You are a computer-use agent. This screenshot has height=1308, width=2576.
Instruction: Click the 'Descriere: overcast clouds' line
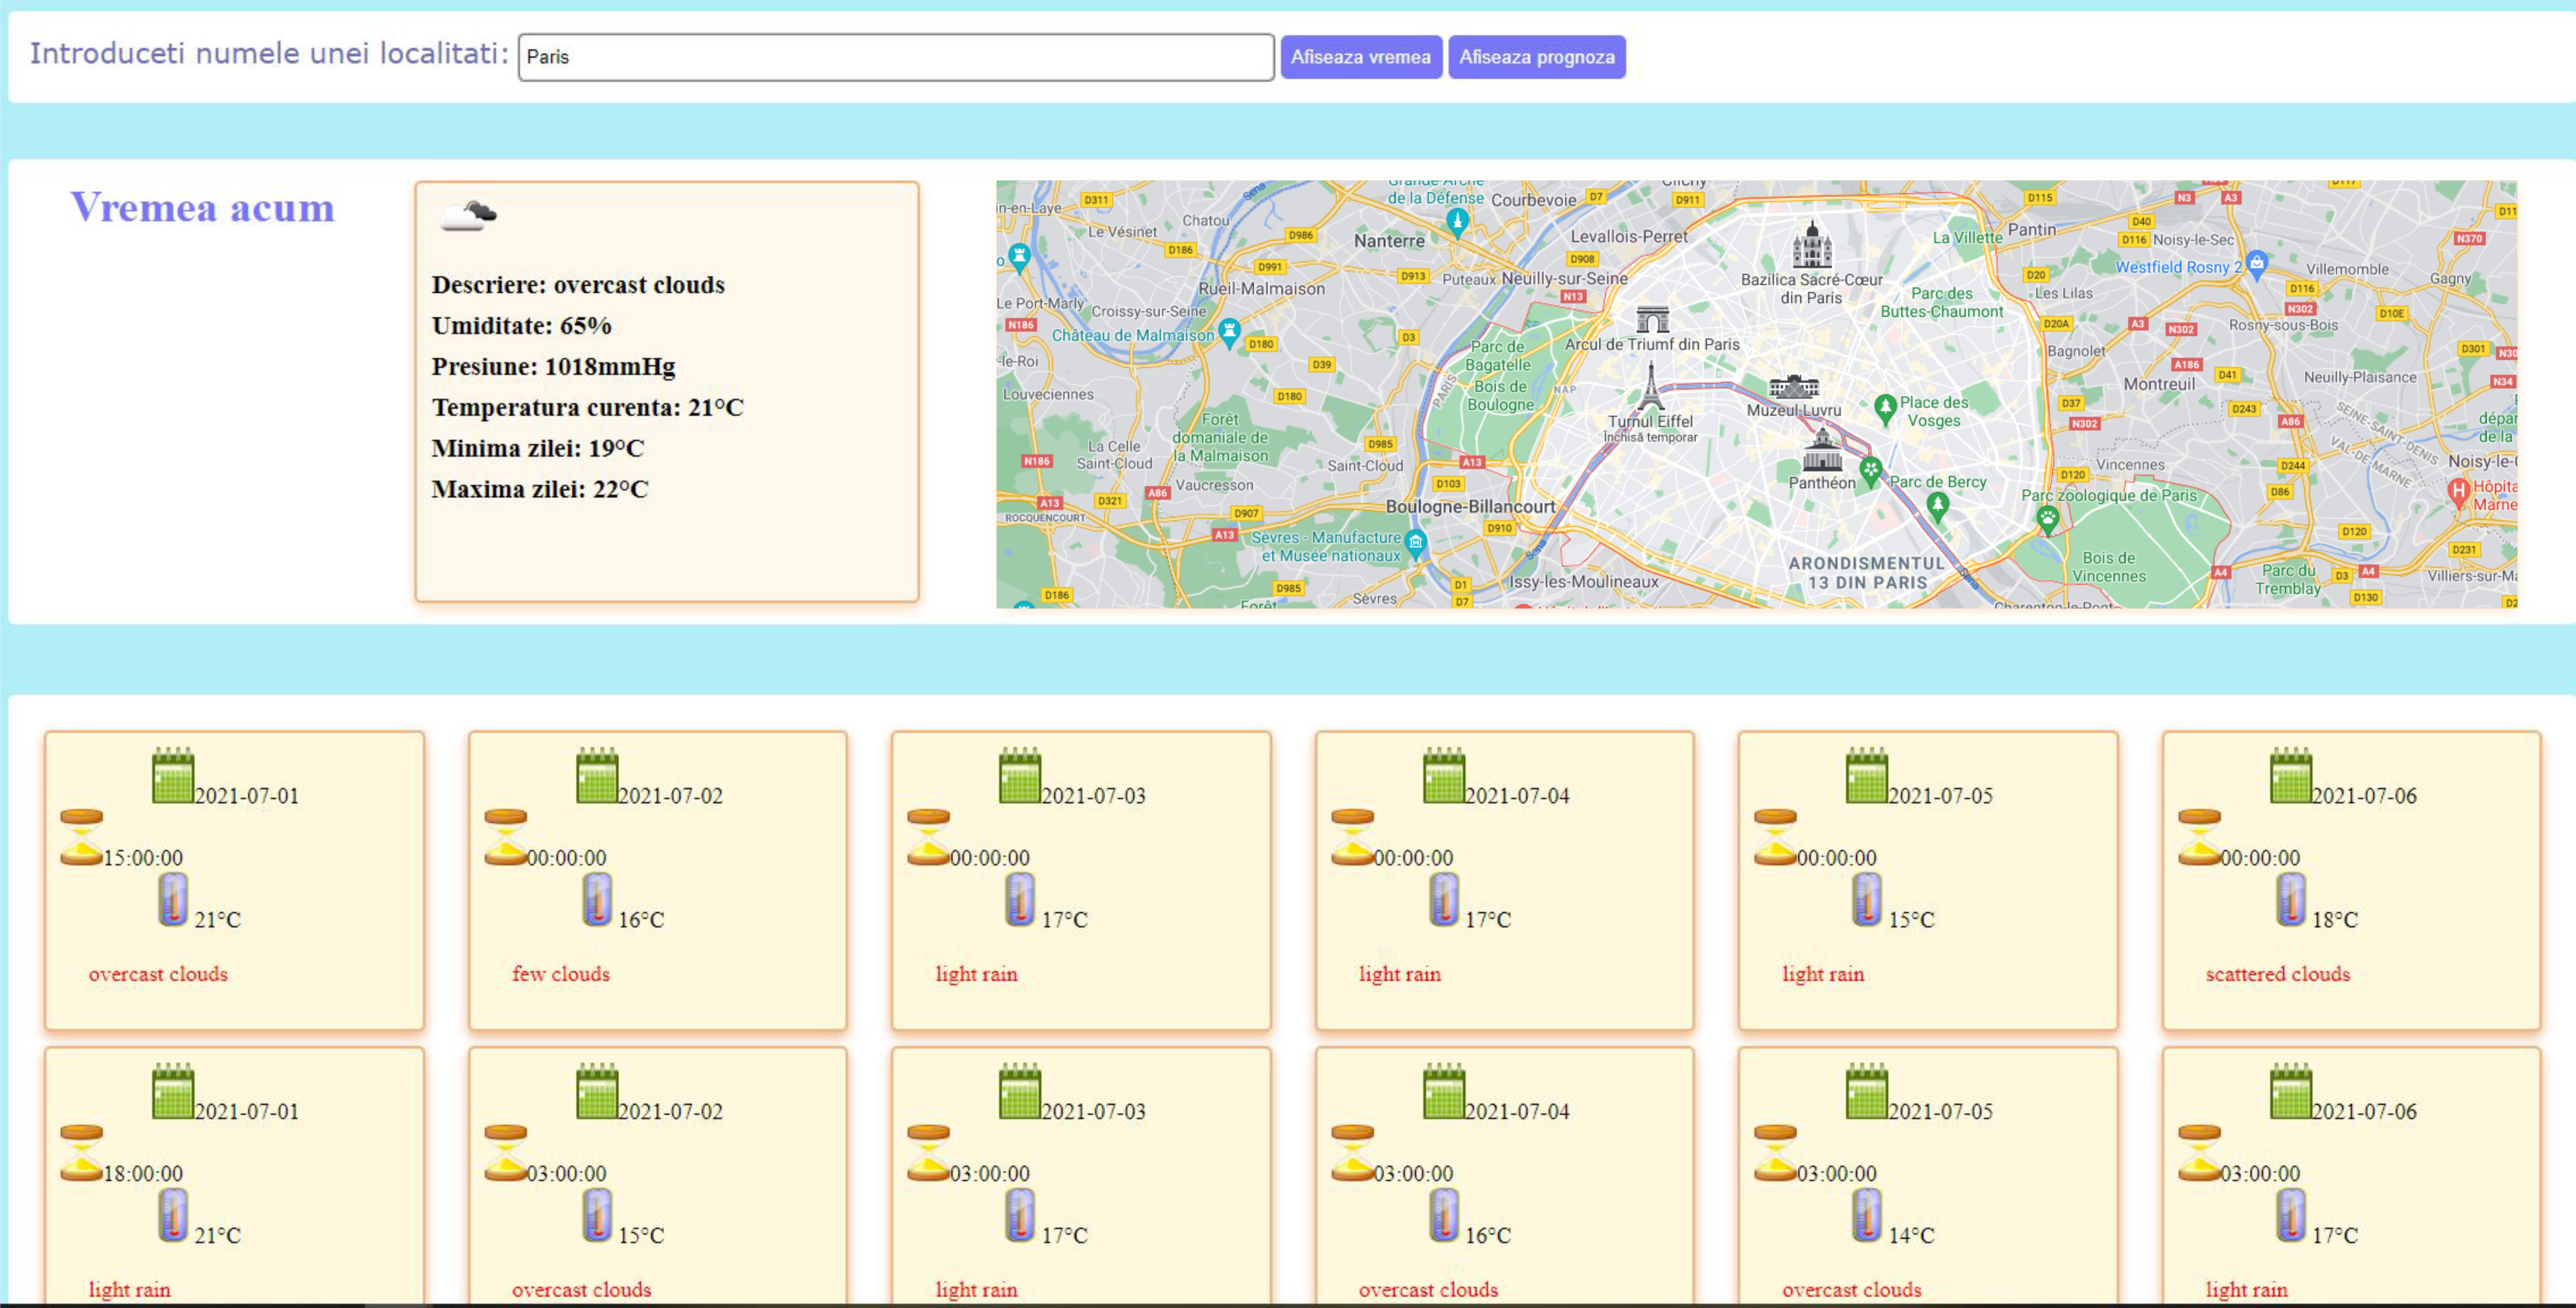tap(578, 285)
